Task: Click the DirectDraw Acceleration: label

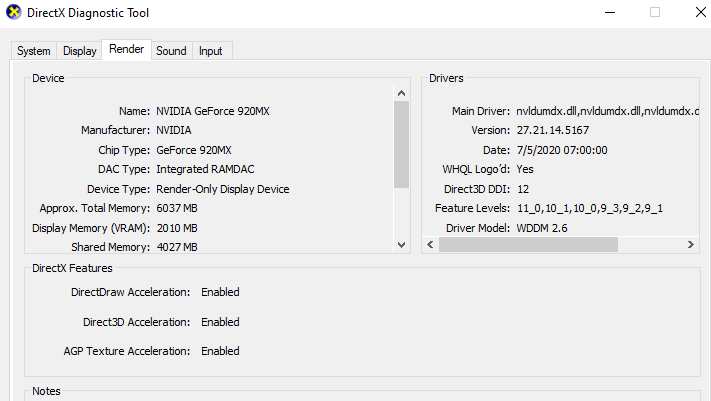Action: point(131,292)
